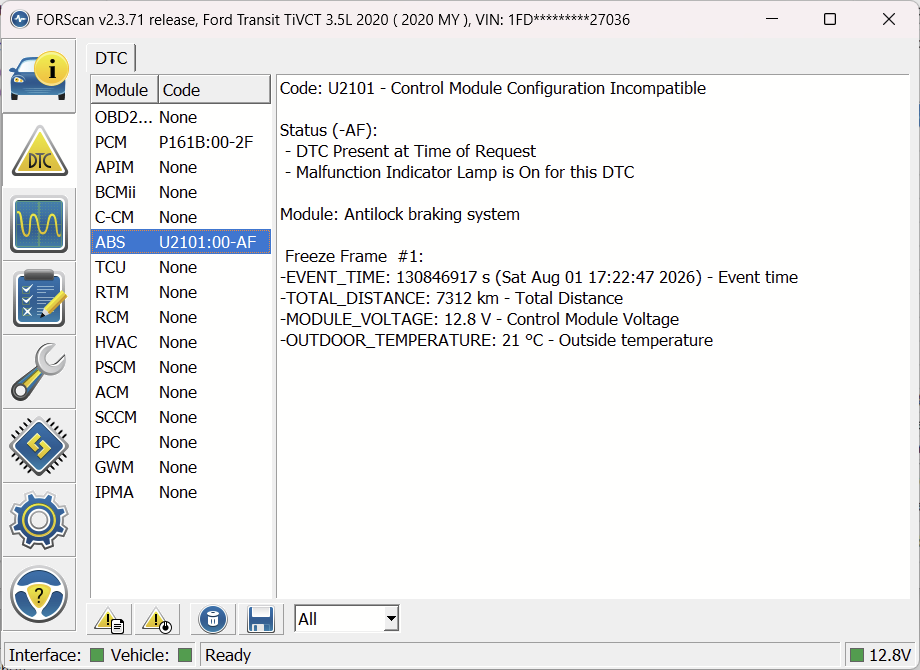Screen dimensions: 920x670
Task: Open the steering wheel help section
Action: point(39,594)
